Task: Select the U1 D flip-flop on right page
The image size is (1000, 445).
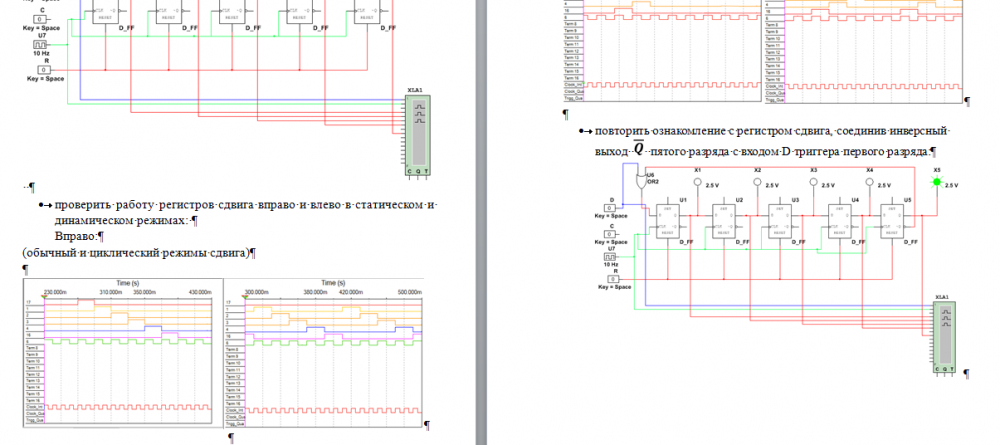Action: click(670, 221)
